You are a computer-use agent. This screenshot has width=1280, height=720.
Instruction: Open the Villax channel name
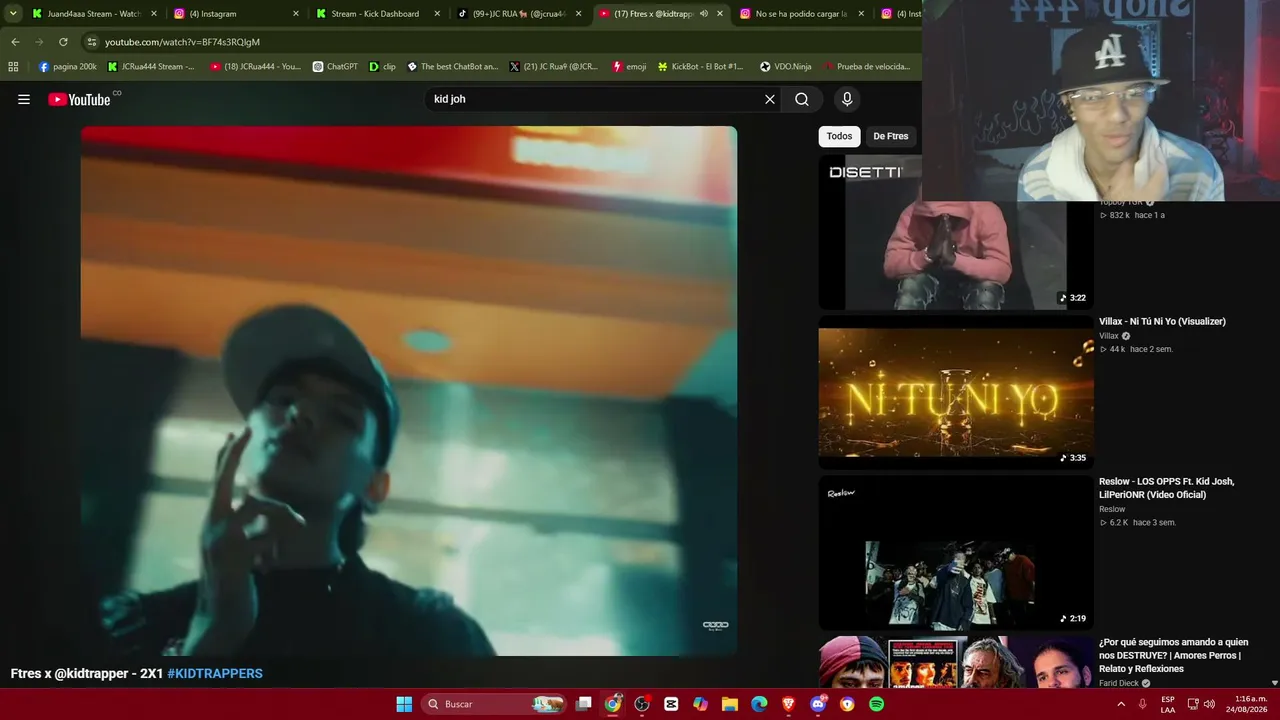pyautogui.click(x=1109, y=336)
